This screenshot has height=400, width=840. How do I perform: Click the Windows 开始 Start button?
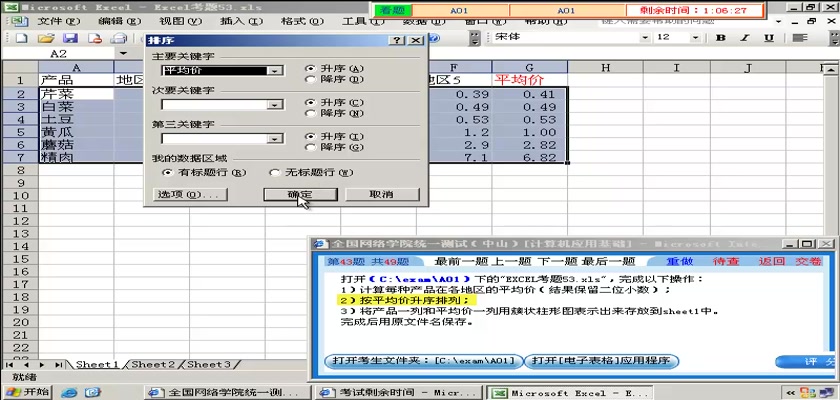(28, 393)
